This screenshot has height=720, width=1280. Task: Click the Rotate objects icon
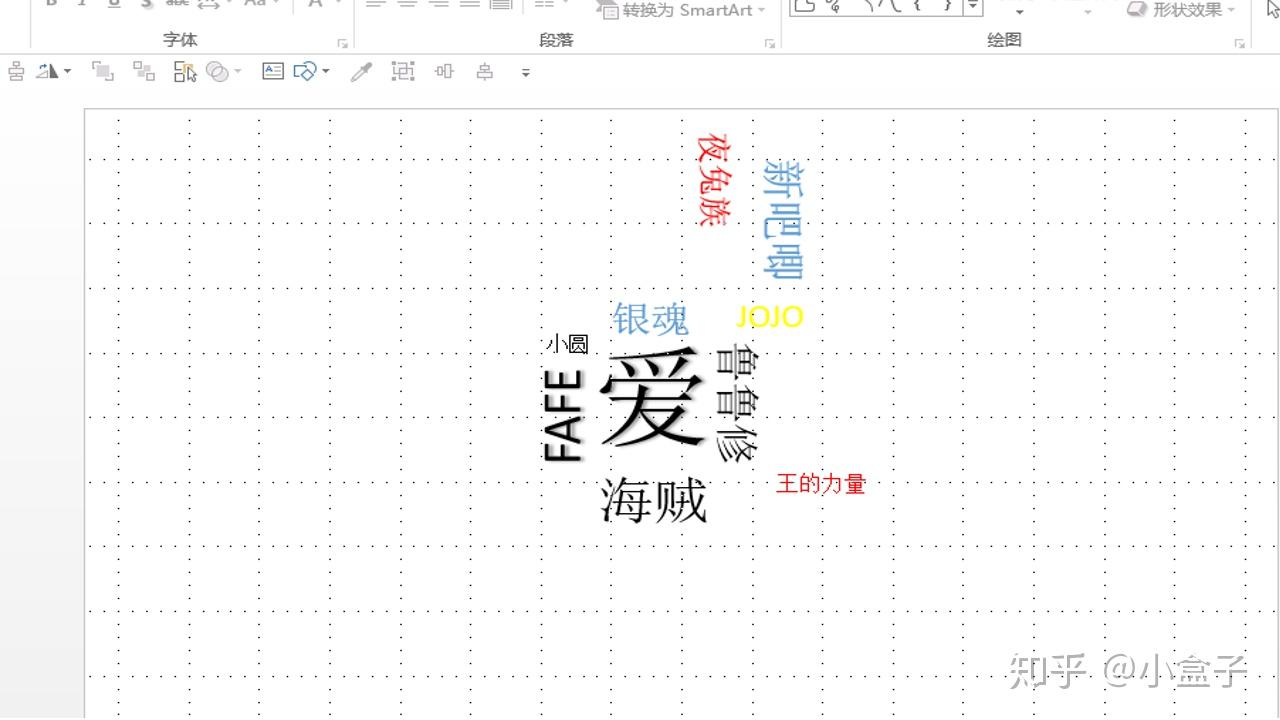pos(46,72)
